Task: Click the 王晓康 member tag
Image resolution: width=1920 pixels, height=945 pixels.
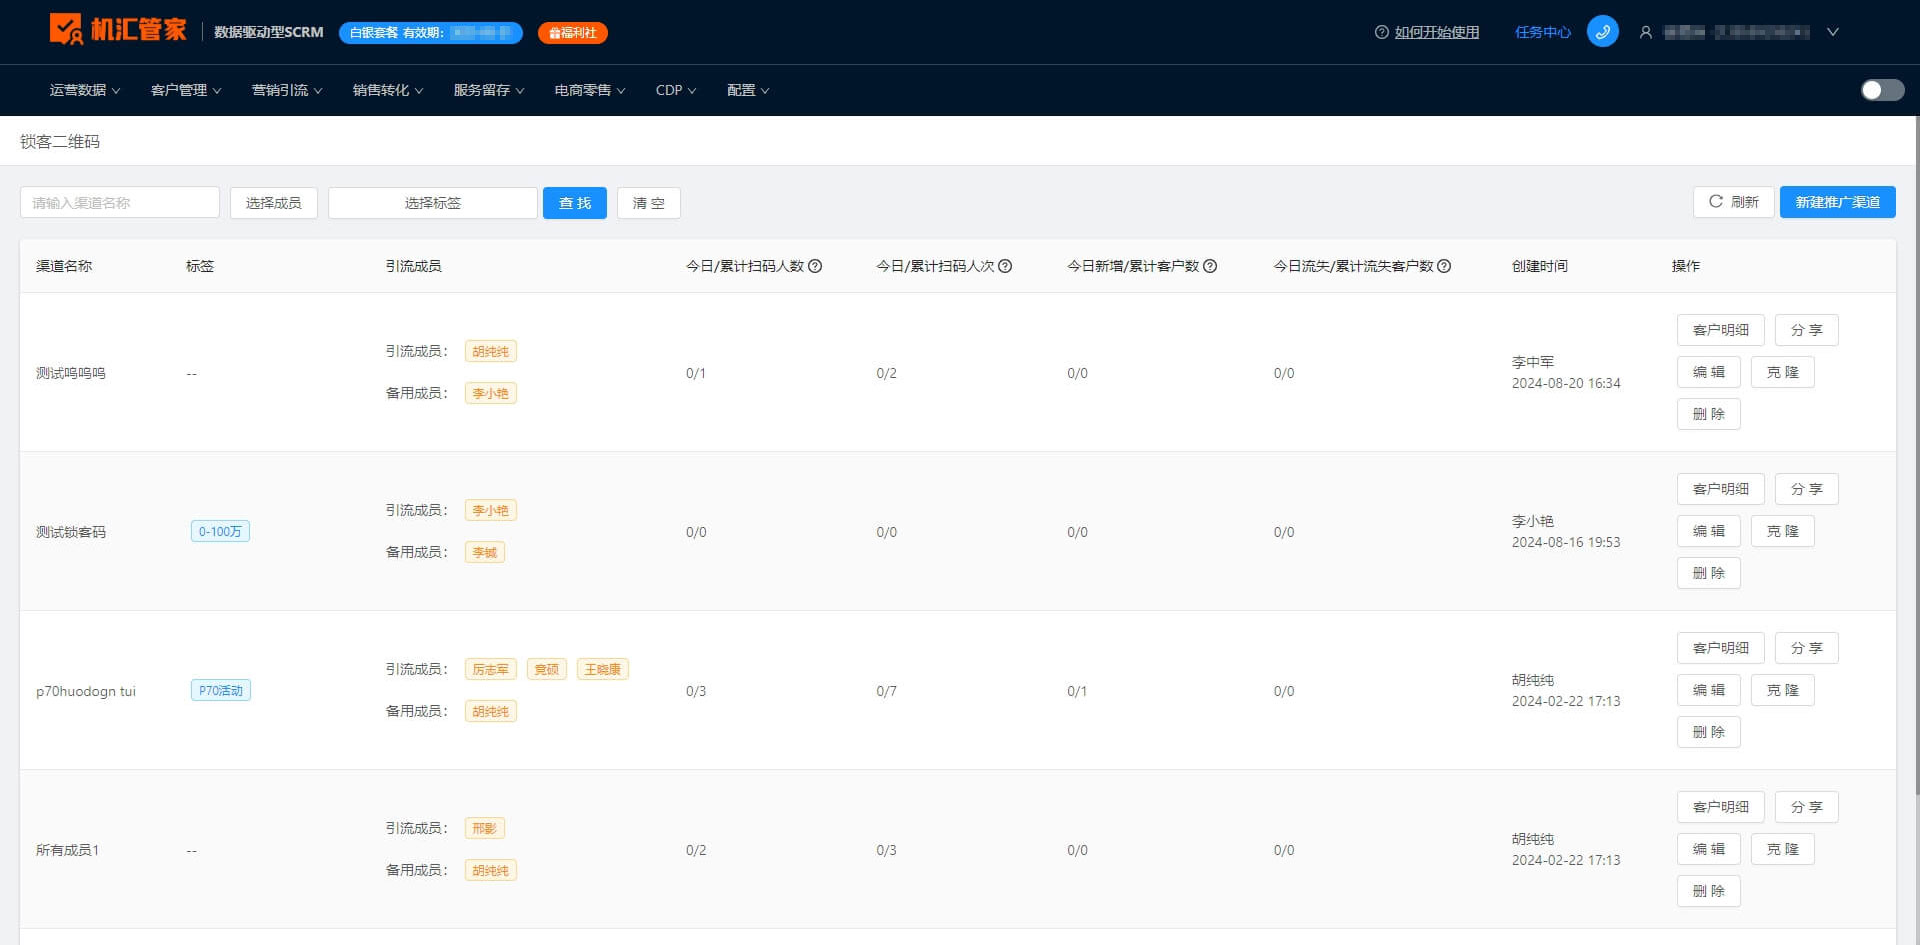Action: click(x=603, y=669)
